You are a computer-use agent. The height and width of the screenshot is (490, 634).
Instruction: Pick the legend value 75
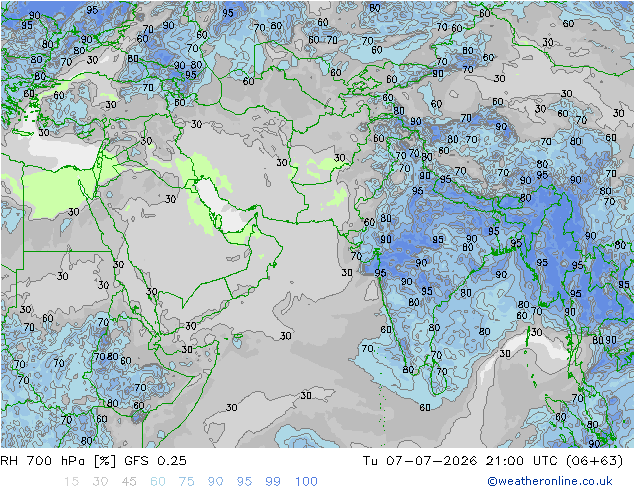(186, 481)
